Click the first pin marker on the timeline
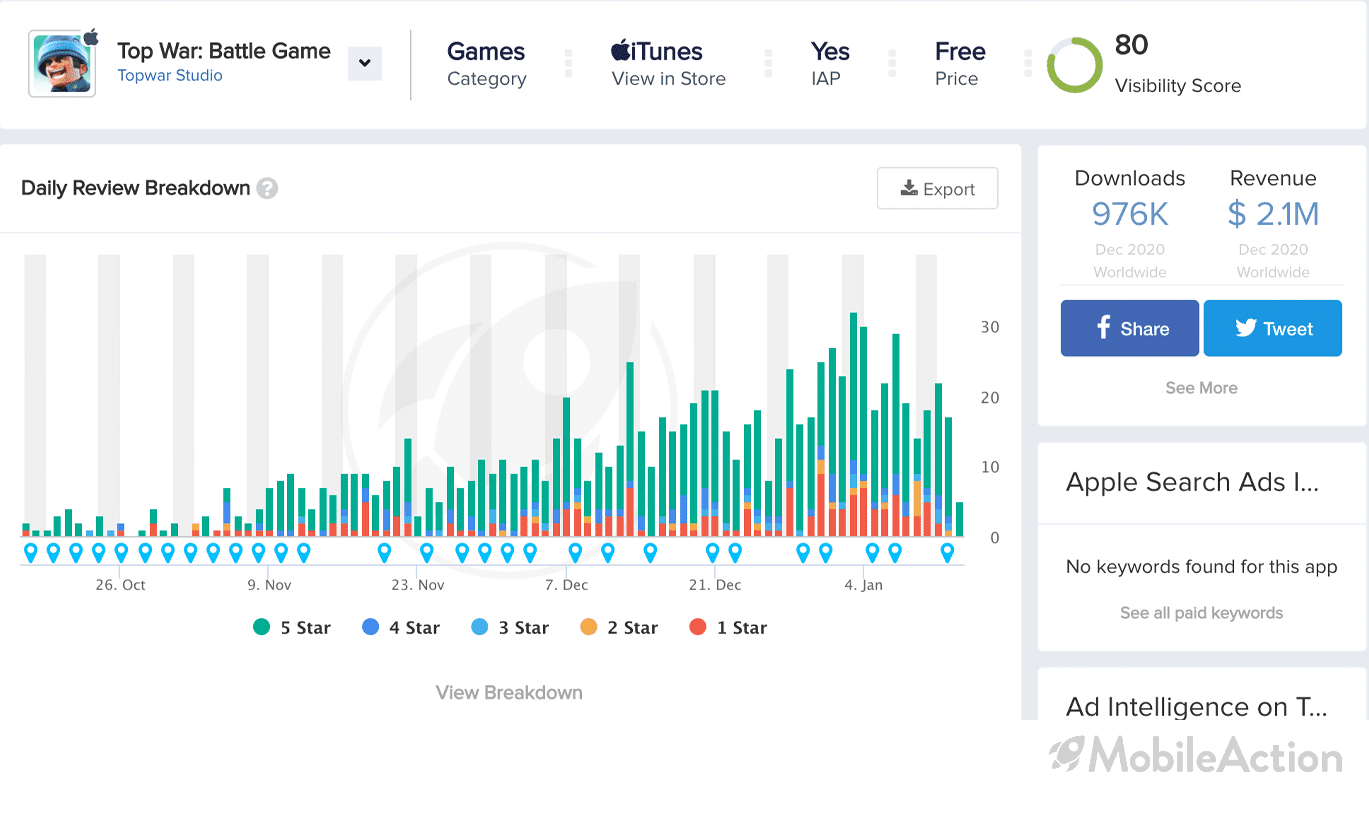This screenshot has height=822, width=1369. (x=30, y=552)
